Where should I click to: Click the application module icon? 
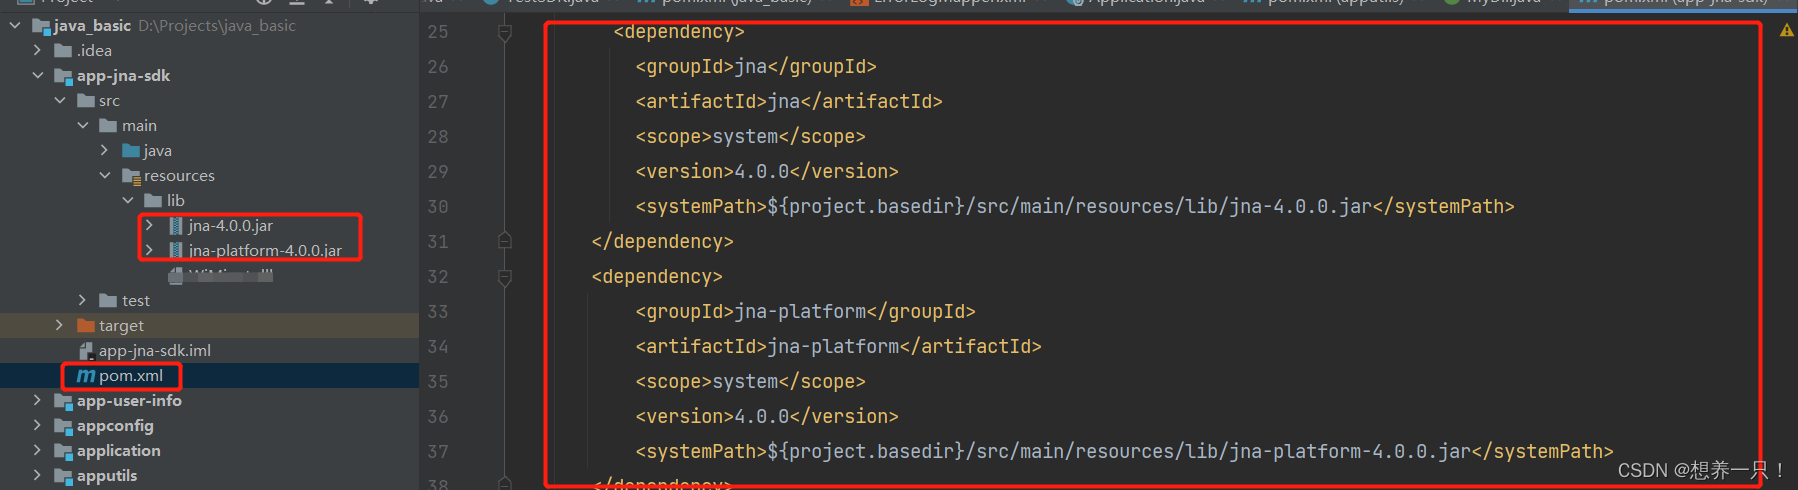point(64,451)
